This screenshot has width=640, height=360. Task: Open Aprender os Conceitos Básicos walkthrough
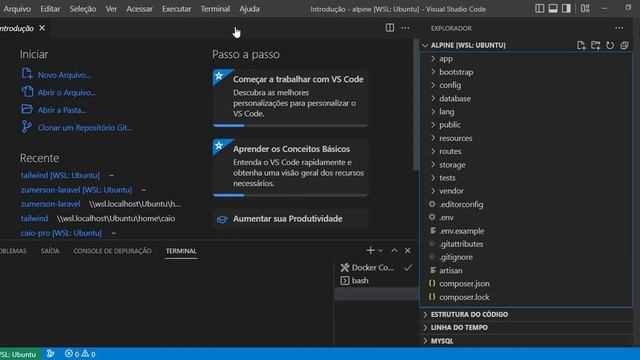click(290, 167)
